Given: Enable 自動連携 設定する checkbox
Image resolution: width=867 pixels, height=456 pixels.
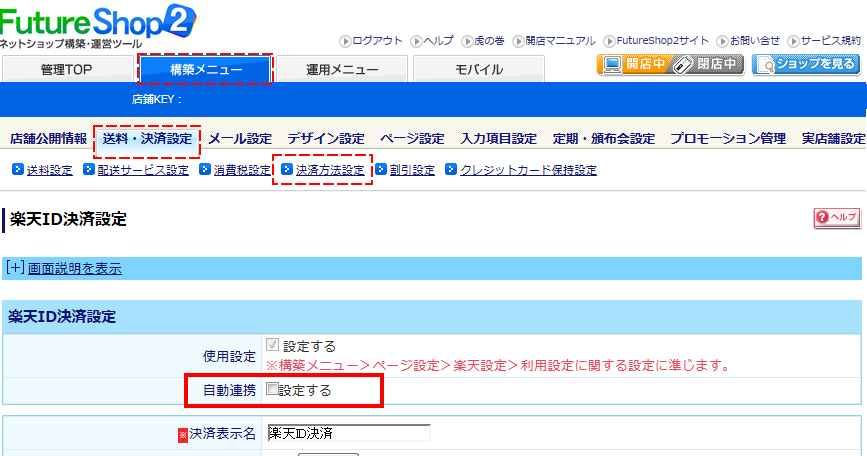Looking at the screenshot, I should pos(272,389).
